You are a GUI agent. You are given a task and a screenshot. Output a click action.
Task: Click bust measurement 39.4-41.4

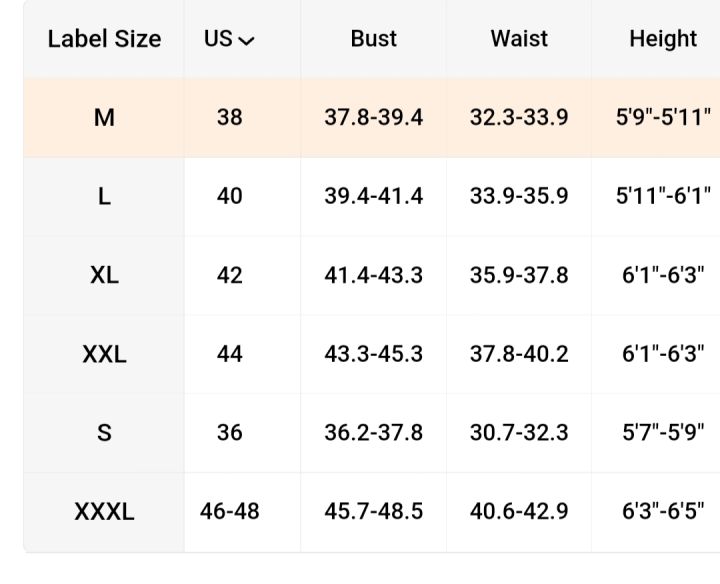373,197
